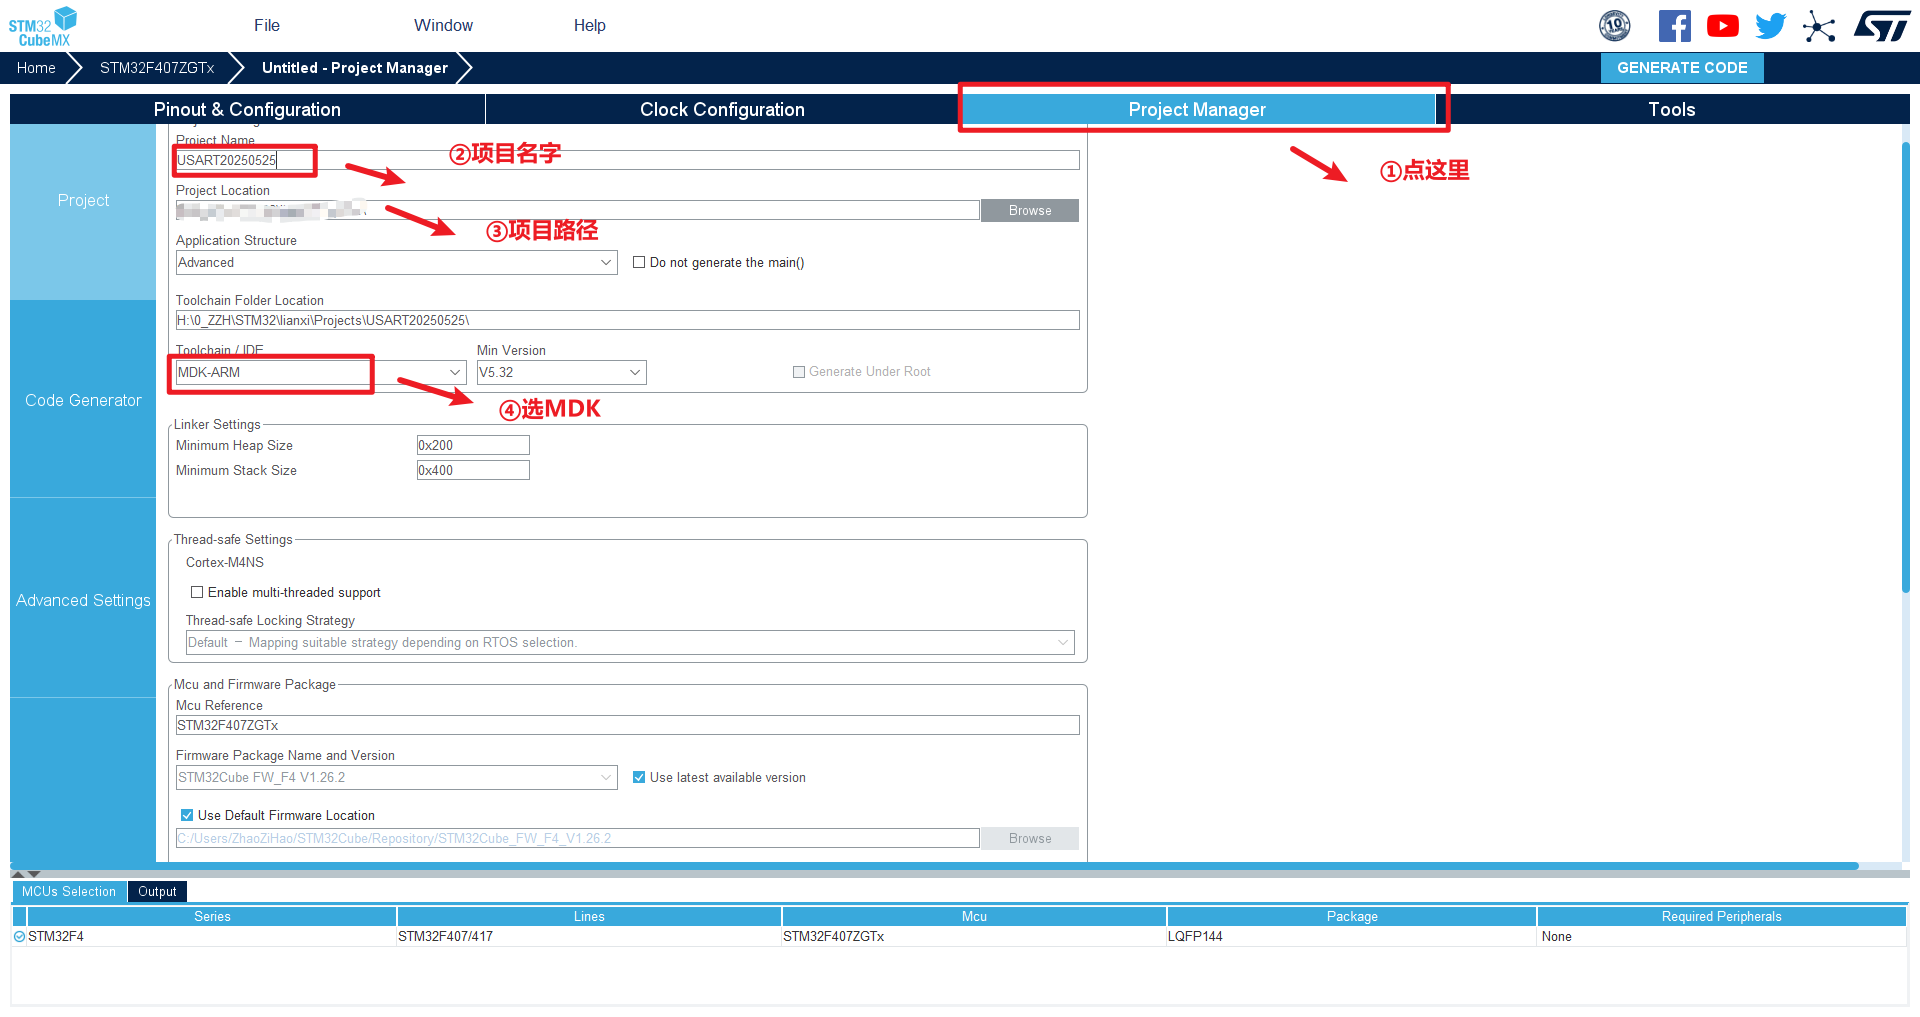Click Browse for firmware location
Screen dimensions: 1920x1017
tap(1030, 839)
